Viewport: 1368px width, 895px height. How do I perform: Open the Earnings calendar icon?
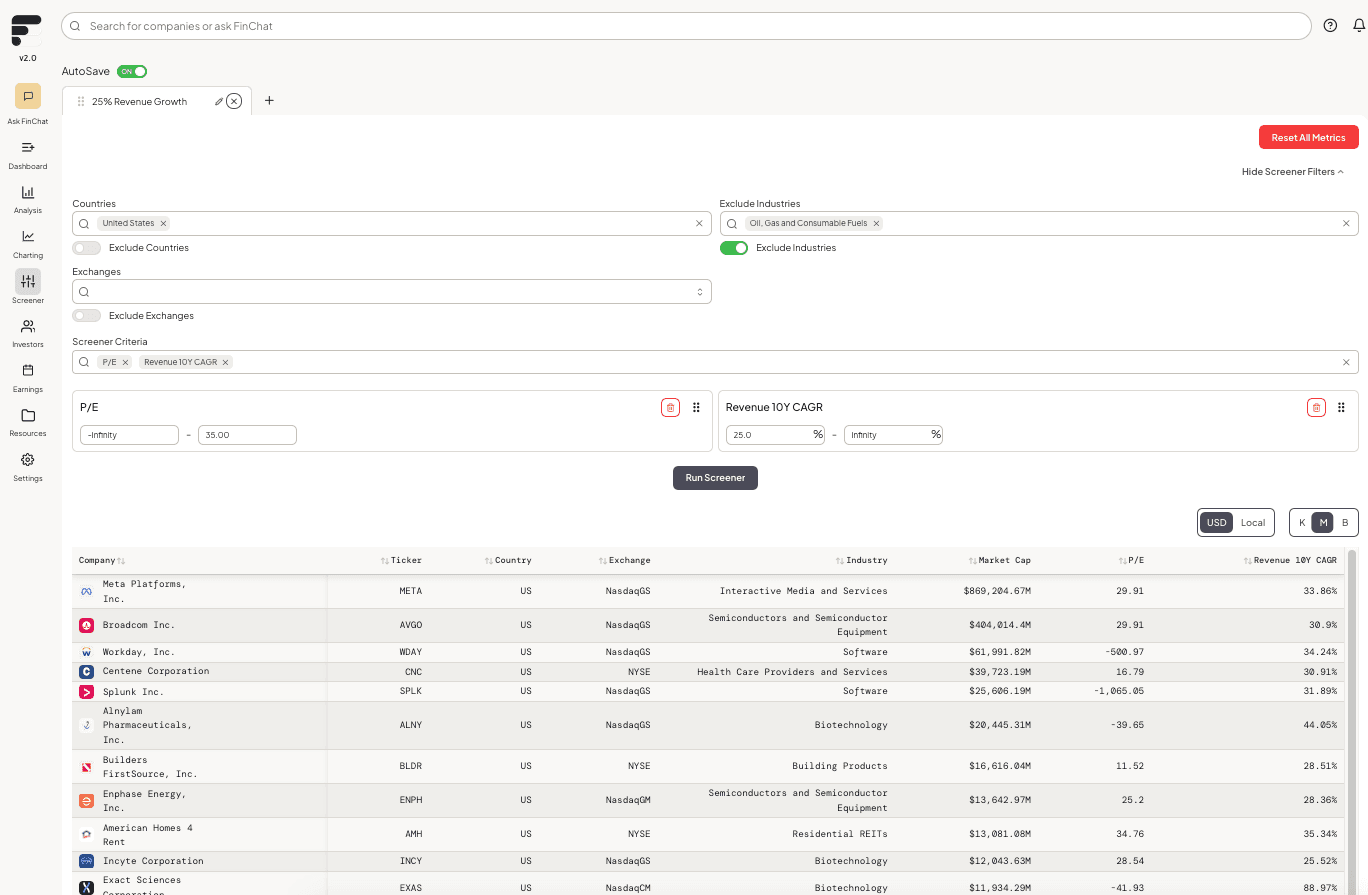(x=28, y=370)
